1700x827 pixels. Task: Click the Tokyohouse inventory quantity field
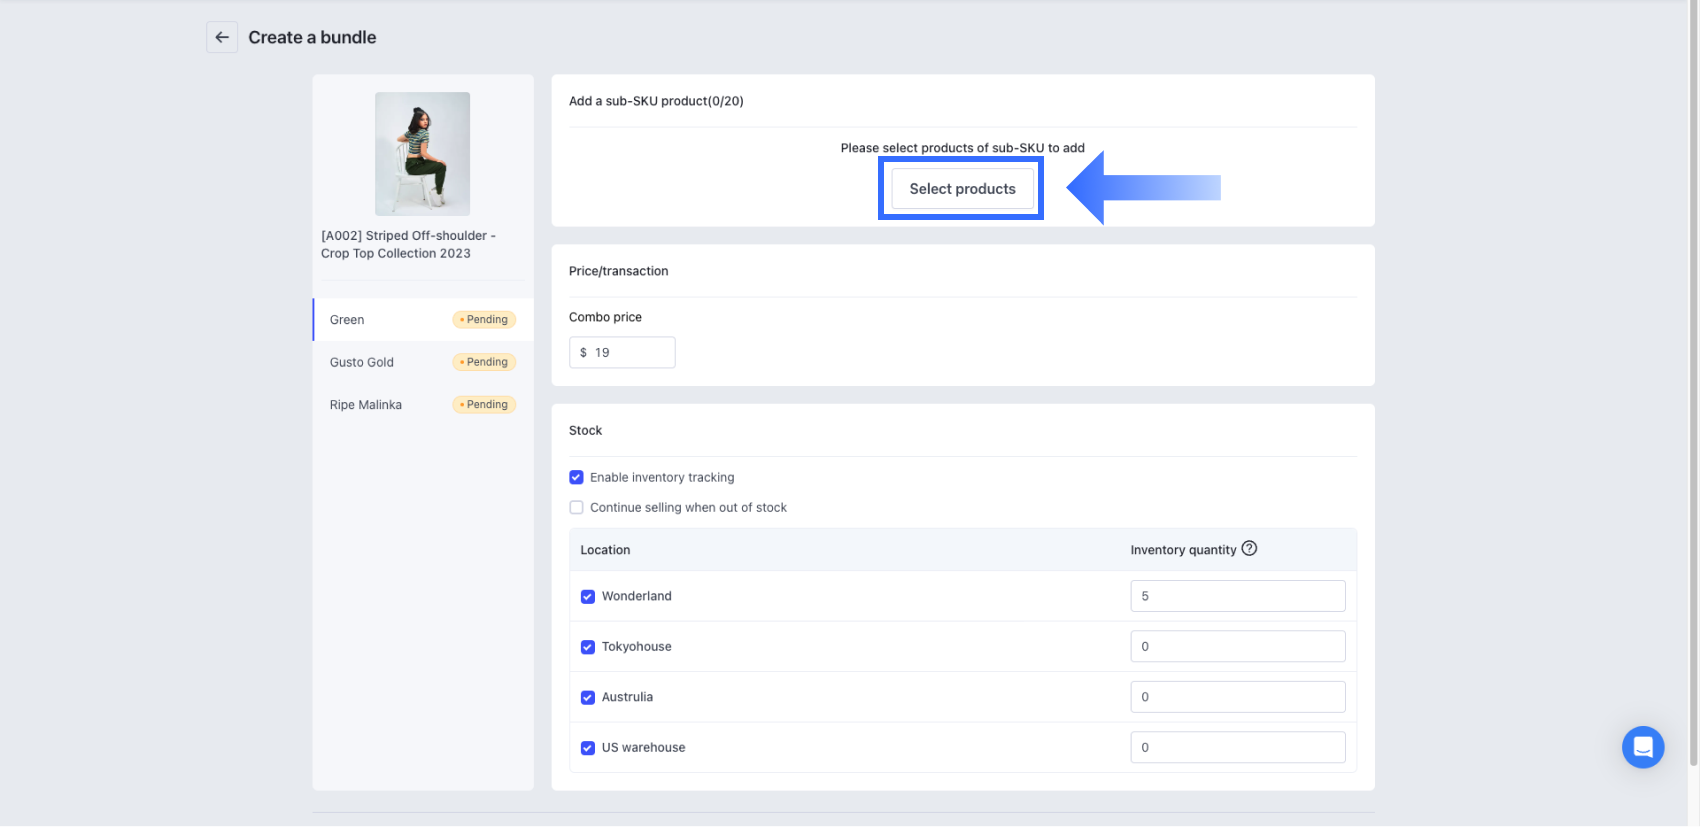[1237, 647]
